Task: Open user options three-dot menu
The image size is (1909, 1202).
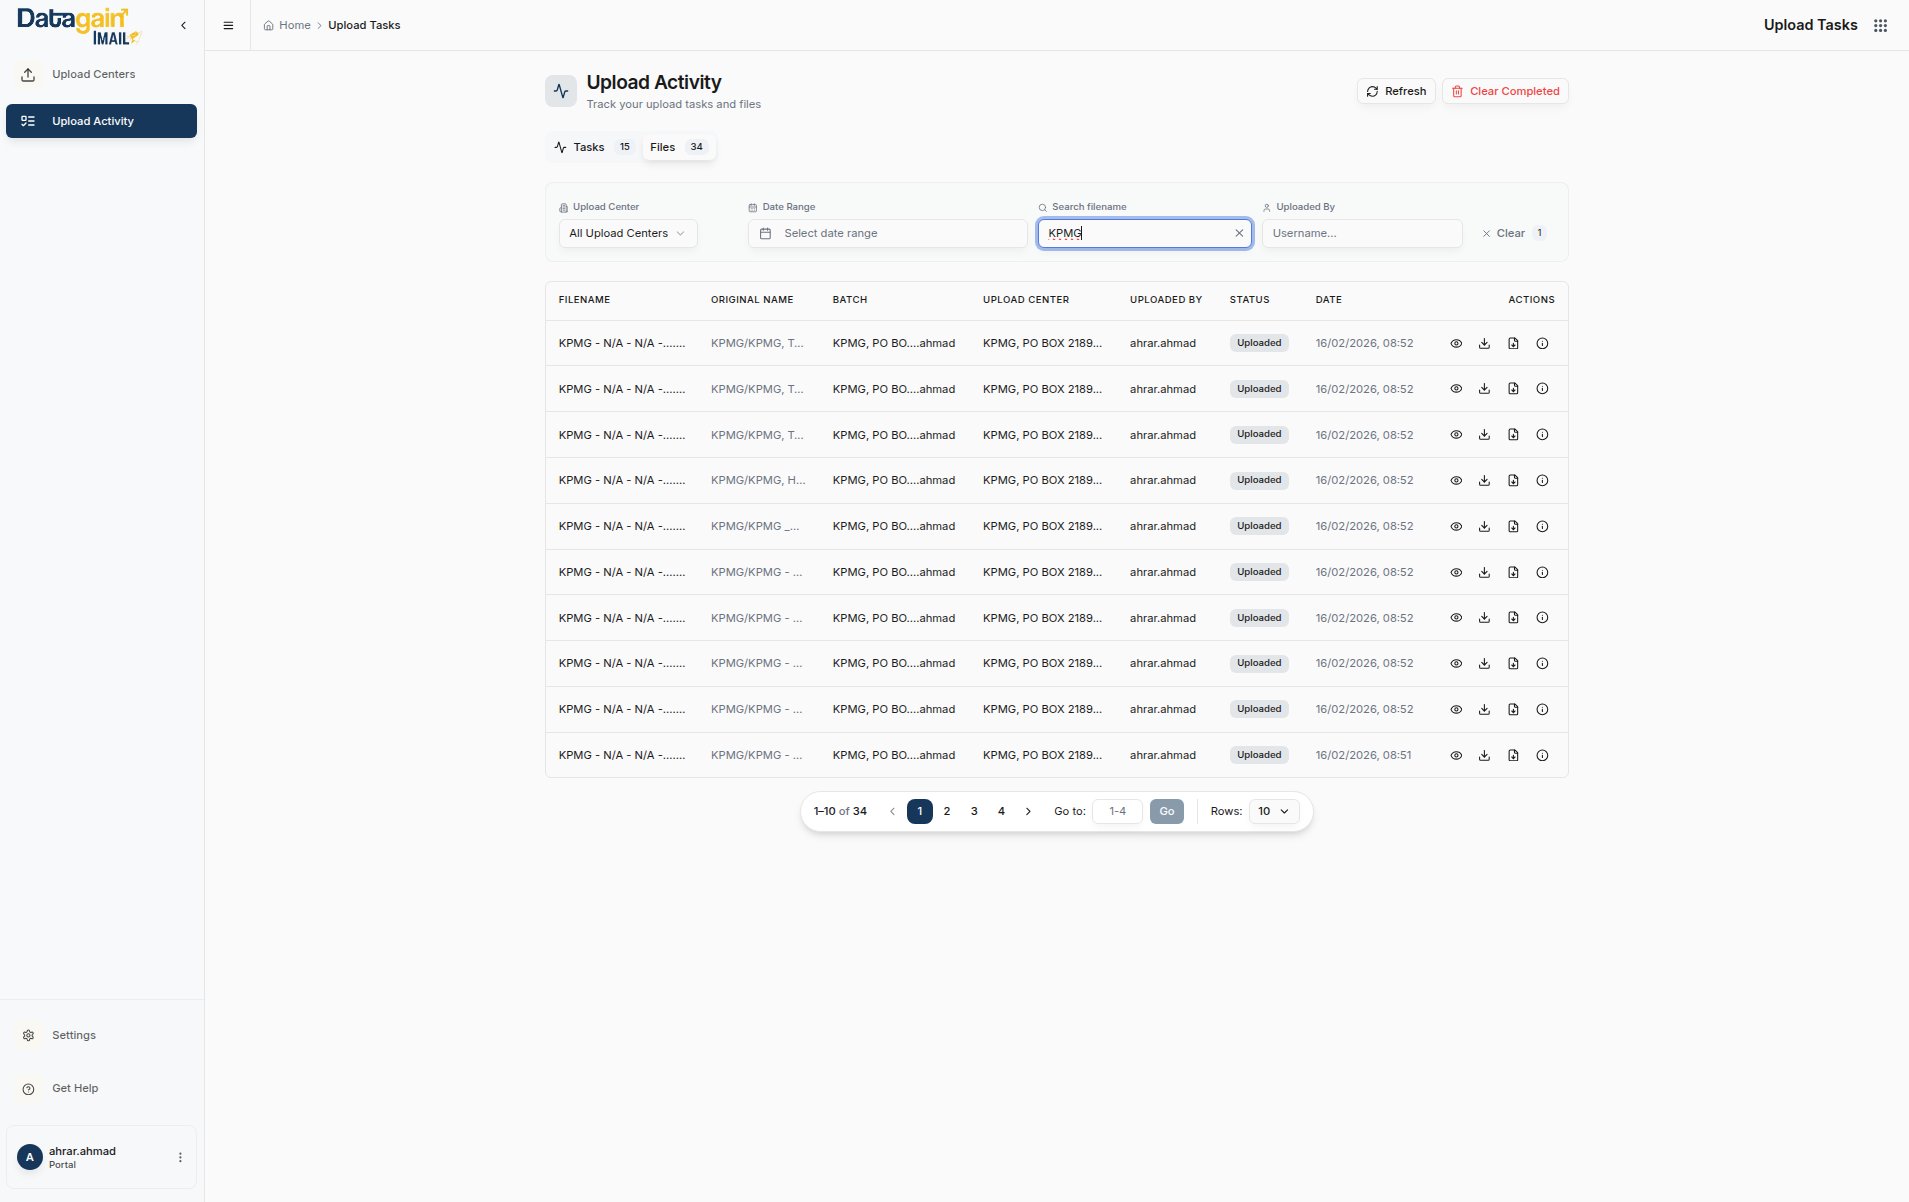Action: (x=180, y=1157)
